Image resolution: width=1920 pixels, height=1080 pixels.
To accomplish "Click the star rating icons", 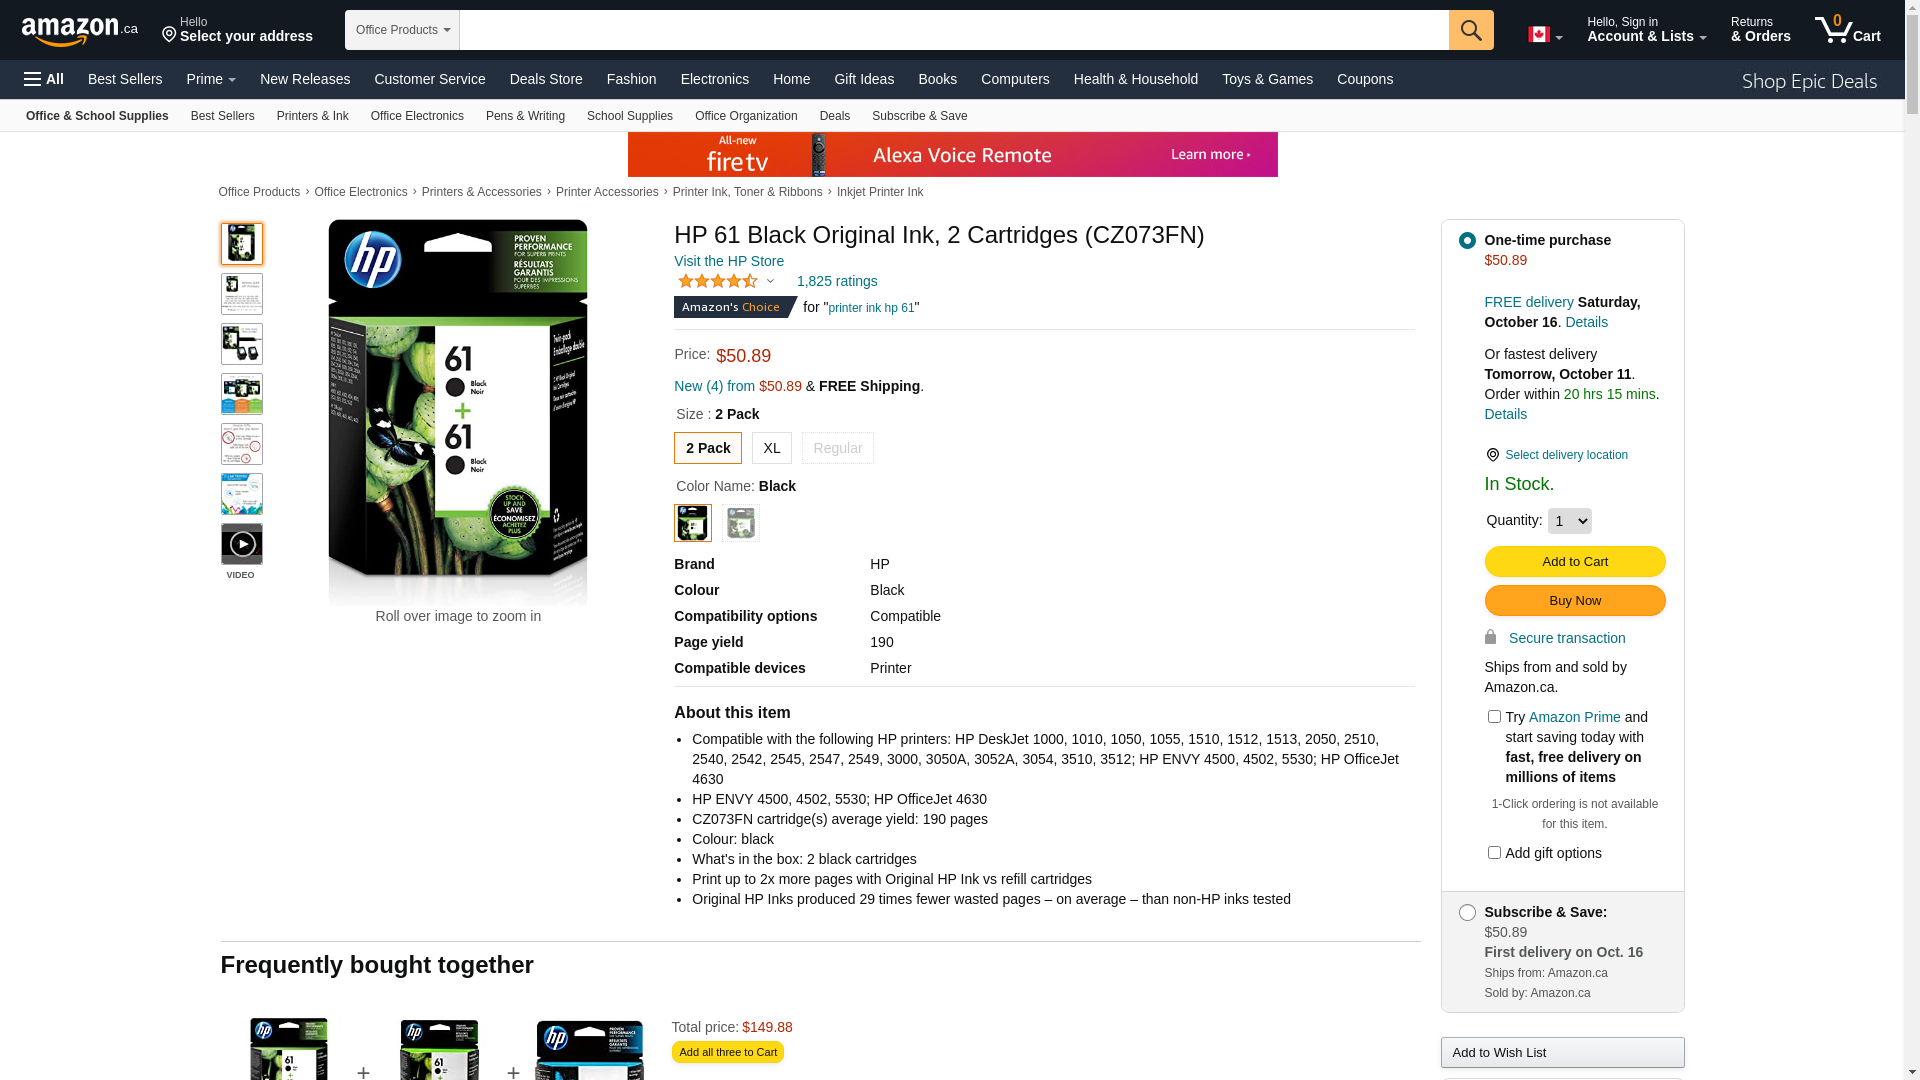I will point(718,281).
